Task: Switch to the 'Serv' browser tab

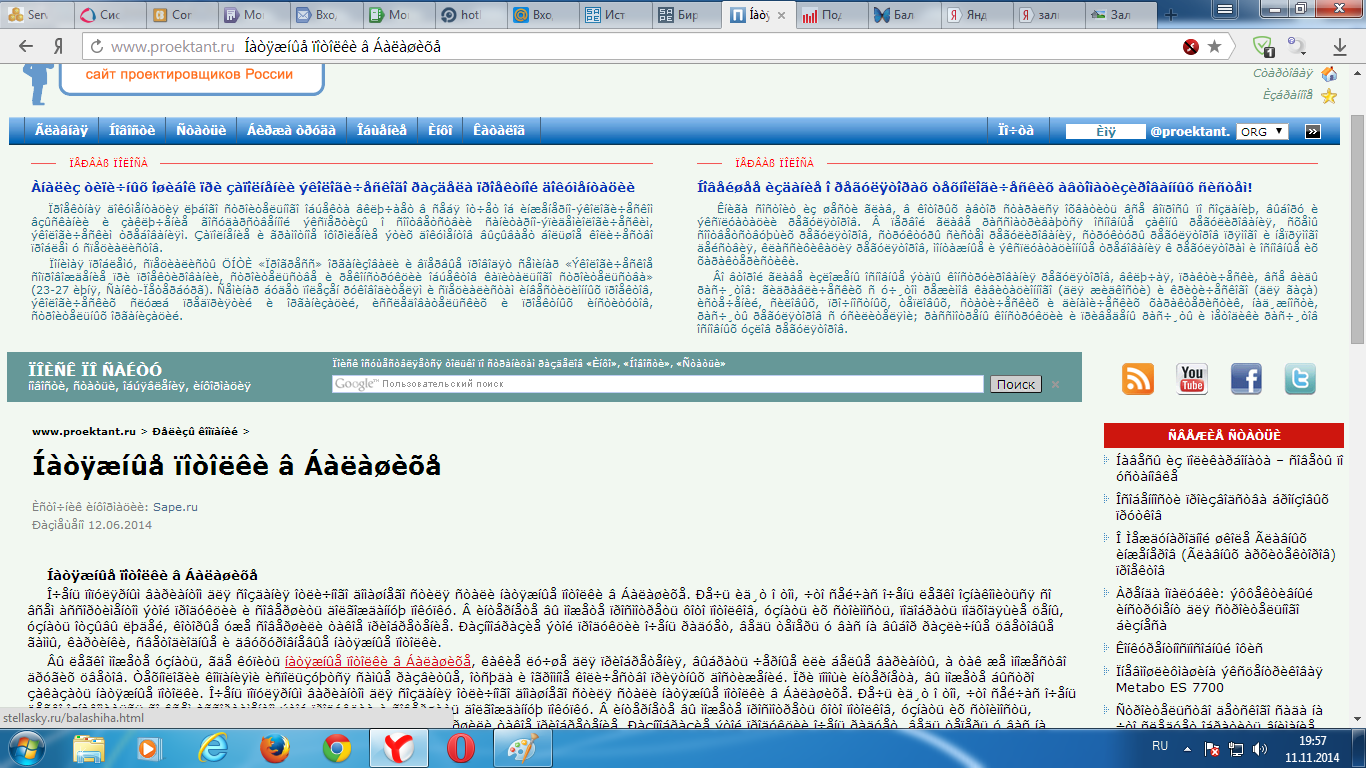Action: pos(36,15)
